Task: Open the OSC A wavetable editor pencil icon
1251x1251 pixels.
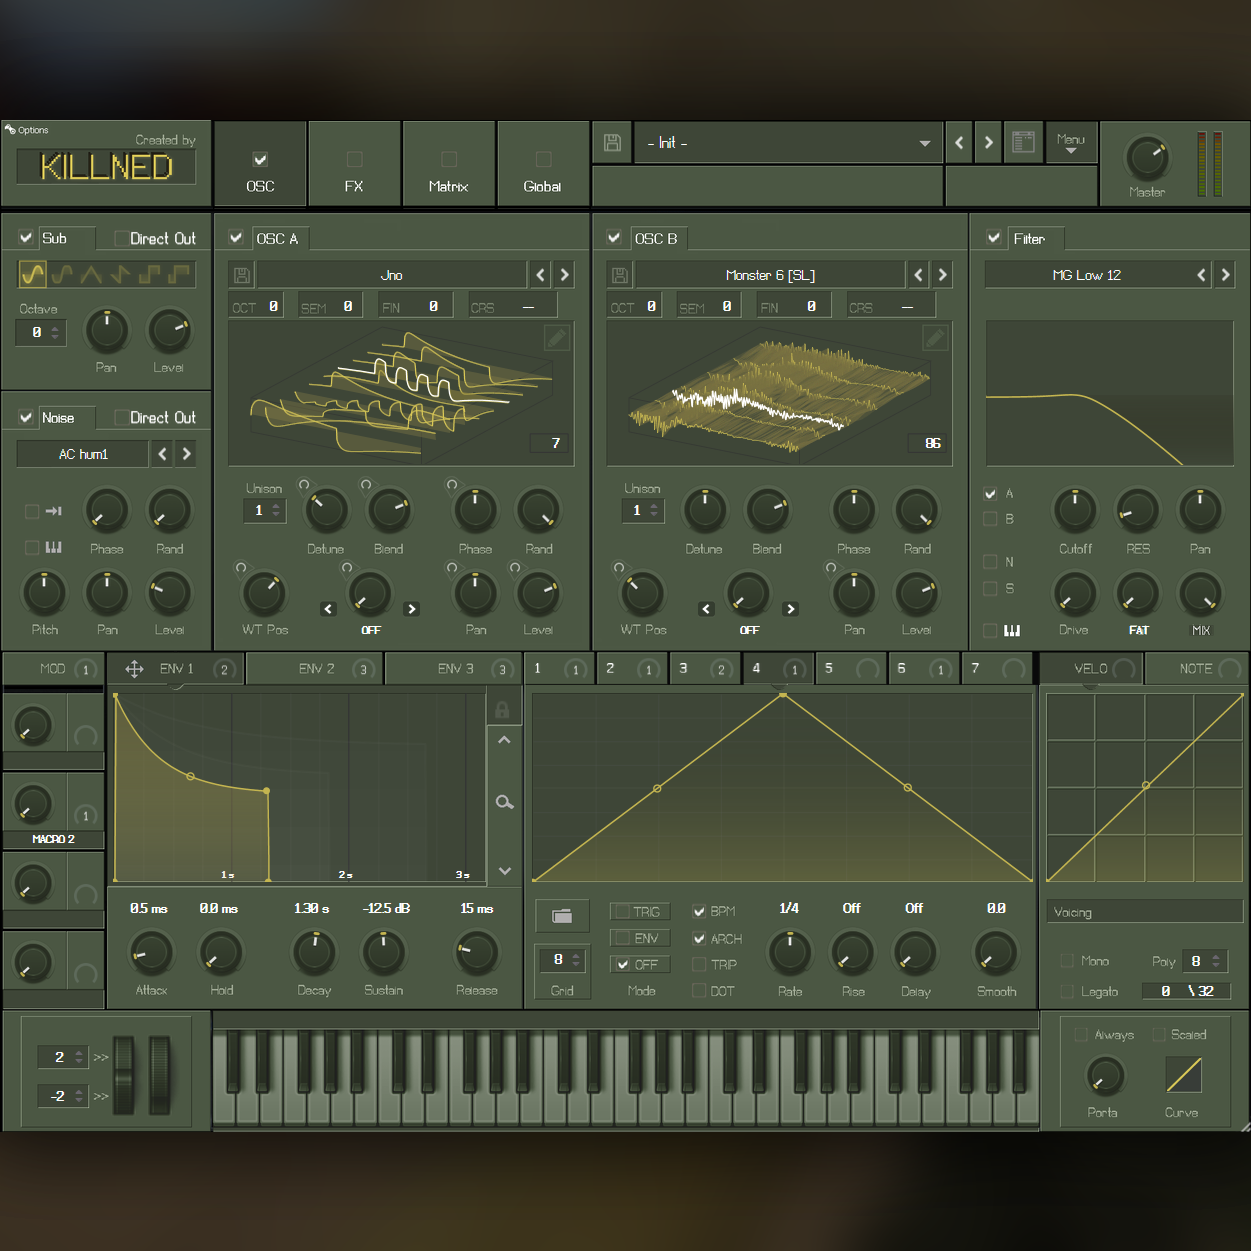Action: [x=557, y=338]
